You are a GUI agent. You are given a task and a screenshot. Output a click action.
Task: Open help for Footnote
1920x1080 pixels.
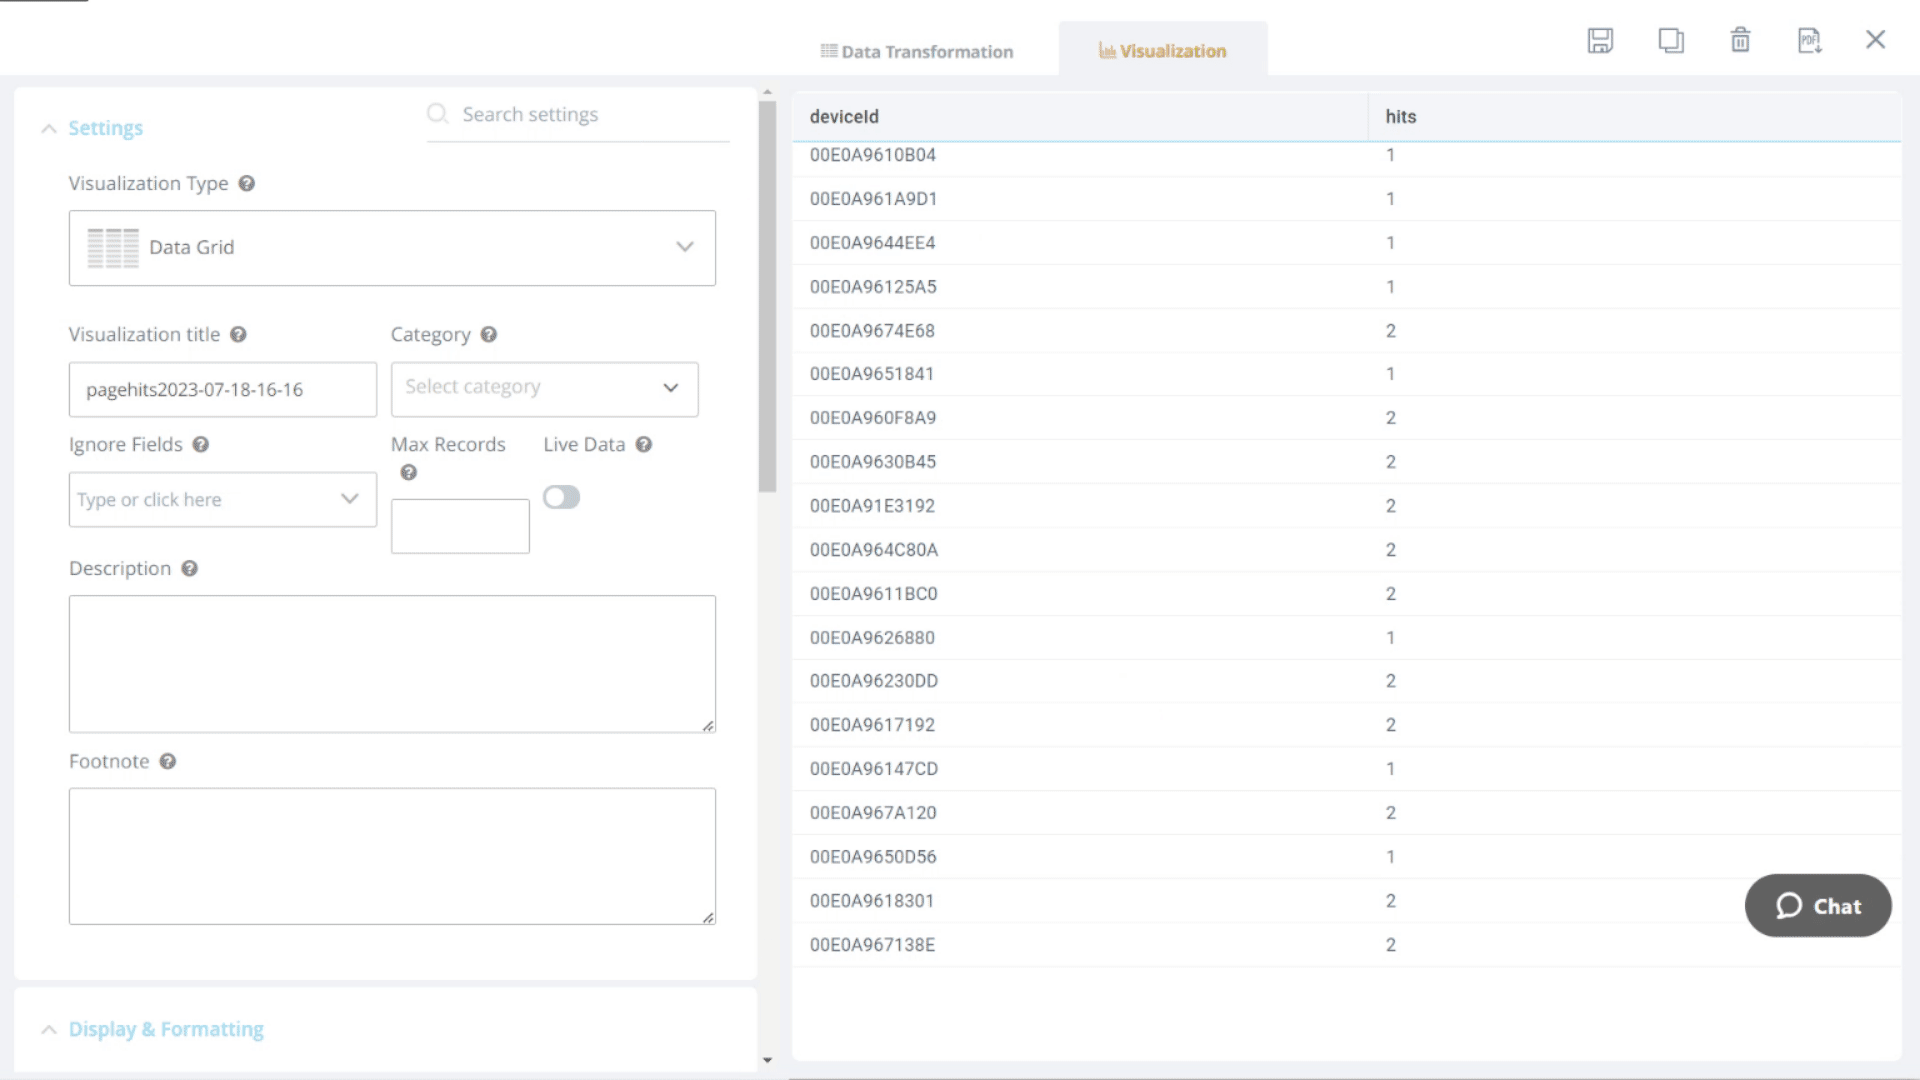coord(167,761)
